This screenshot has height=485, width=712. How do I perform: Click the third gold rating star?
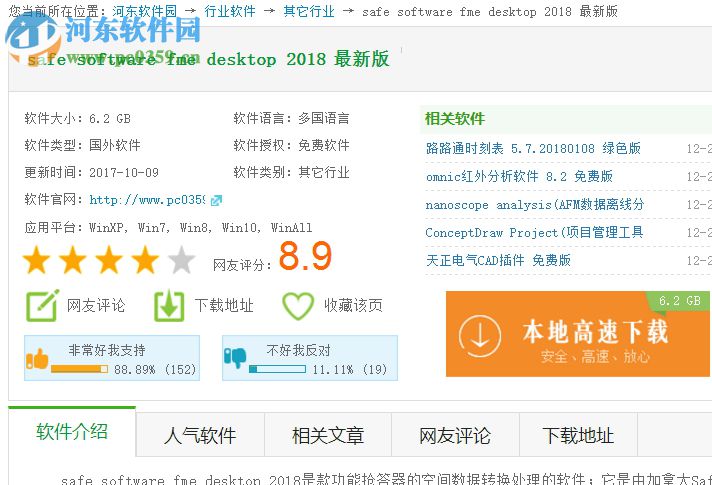click(109, 260)
